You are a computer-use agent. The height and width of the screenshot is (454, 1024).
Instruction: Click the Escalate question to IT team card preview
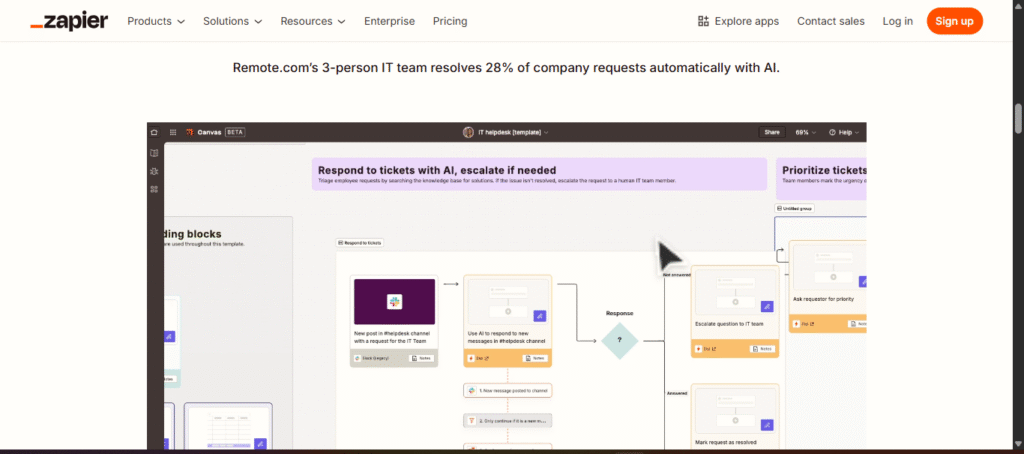pyautogui.click(x=735, y=292)
